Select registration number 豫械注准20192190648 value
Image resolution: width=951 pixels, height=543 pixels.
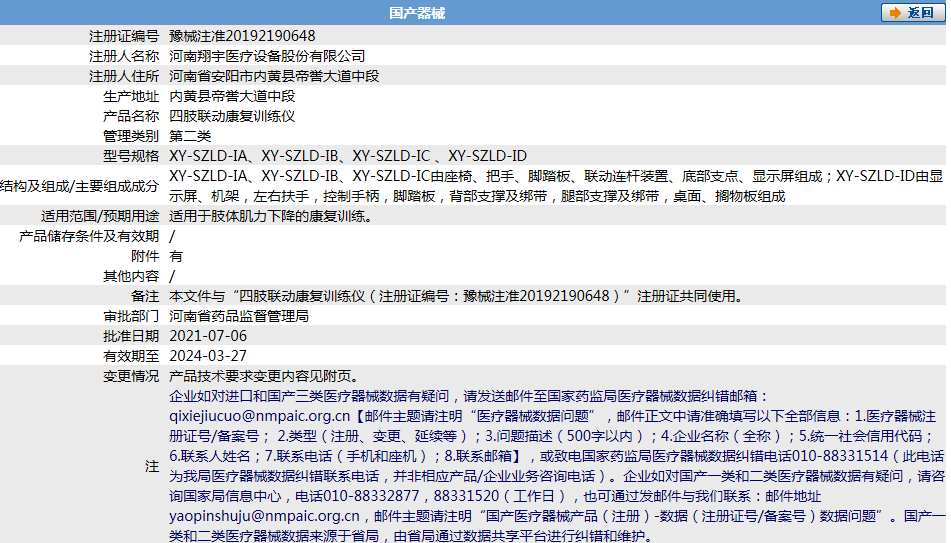click(x=242, y=36)
